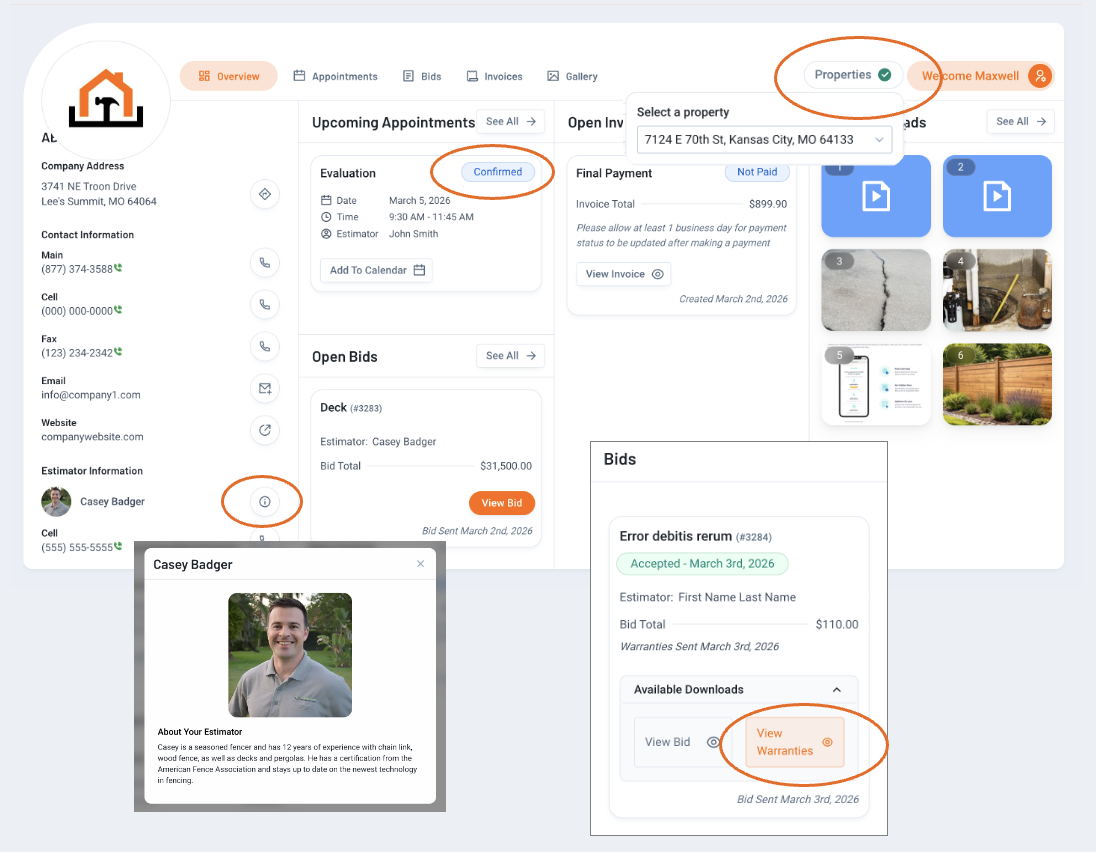This screenshot has height=852, width=1096.
Task: Click the estimator name John Smith
Action: click(x=414, y=234)
